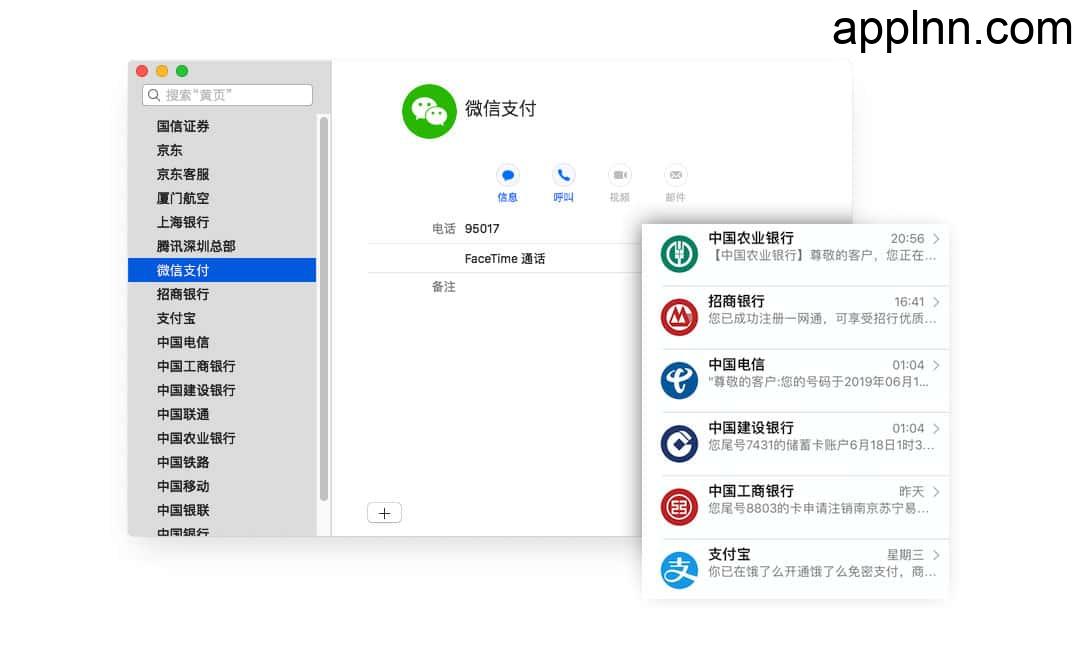Open 支付宝 logo in message list
1082x661 pixels.
[x=679, y=570]
